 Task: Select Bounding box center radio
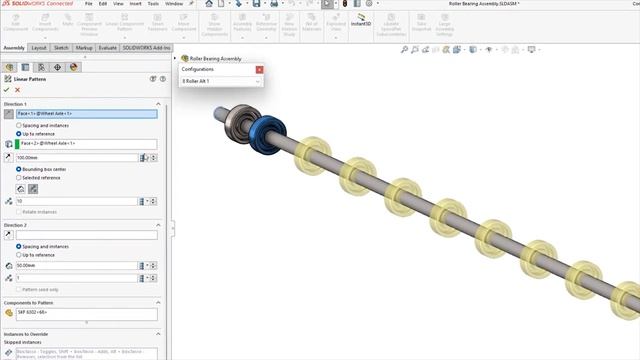tap(18, 169)
